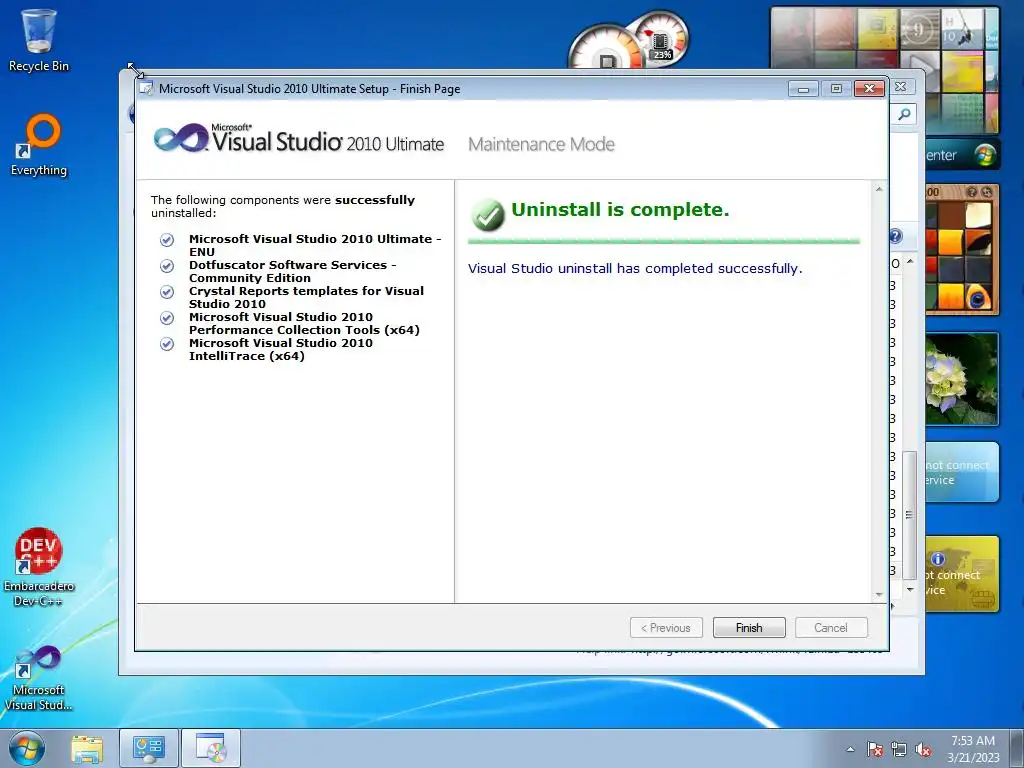The height and width of the screenshot is (768, 1024).
Task: Click 'Microsoft Visual Studio 2010 IntelliTrace (x64)' entry
Action: click(x=281, y=349)
